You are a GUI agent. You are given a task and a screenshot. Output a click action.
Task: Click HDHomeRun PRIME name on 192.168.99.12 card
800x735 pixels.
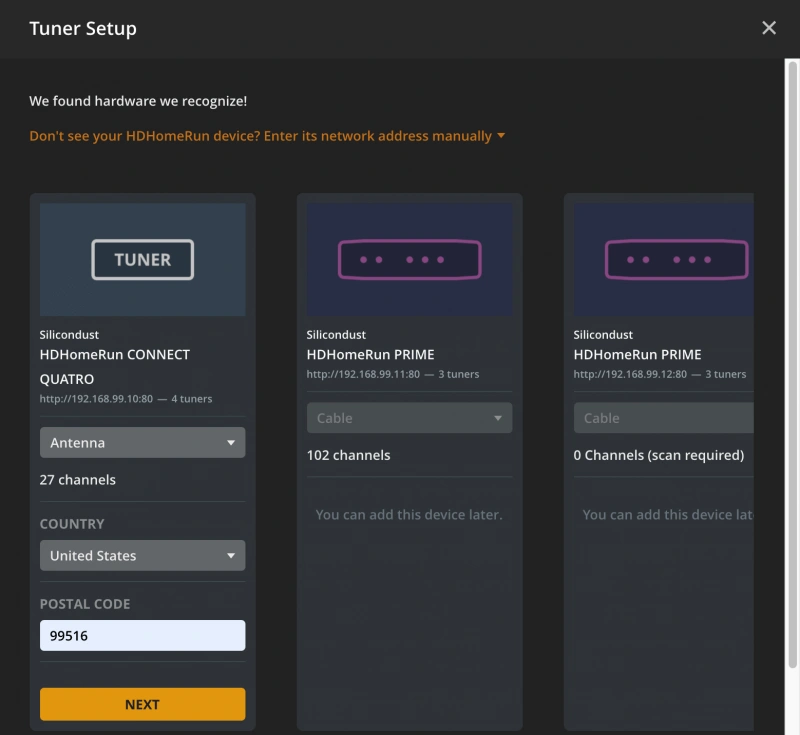637,354
